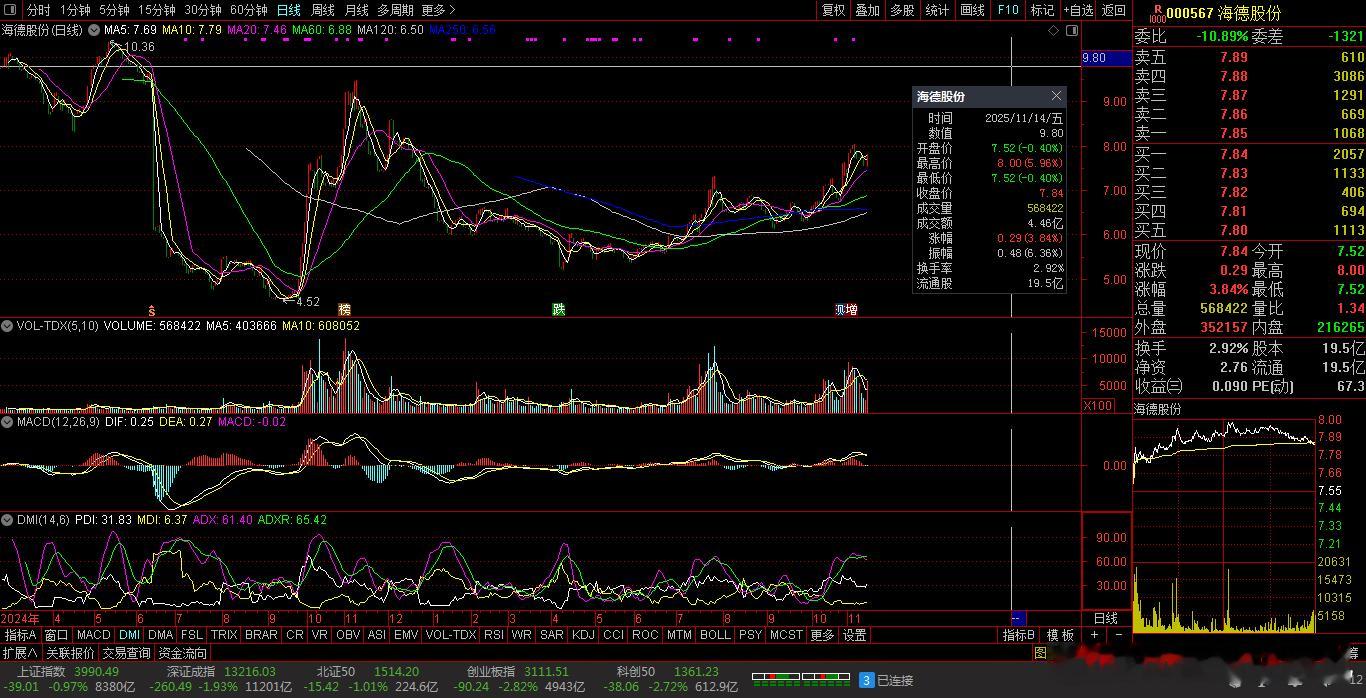This screenshot has width=1366, height=698.
Task: Choose the BOLL indicator tab
Action: 715,635
